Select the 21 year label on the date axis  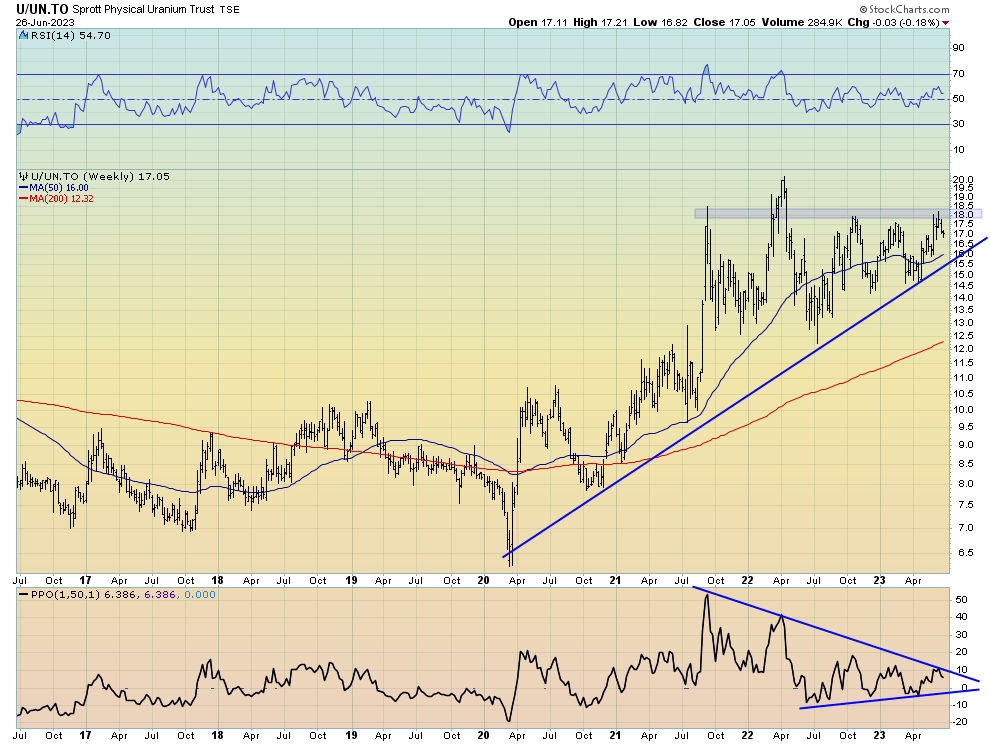(616, 580)
